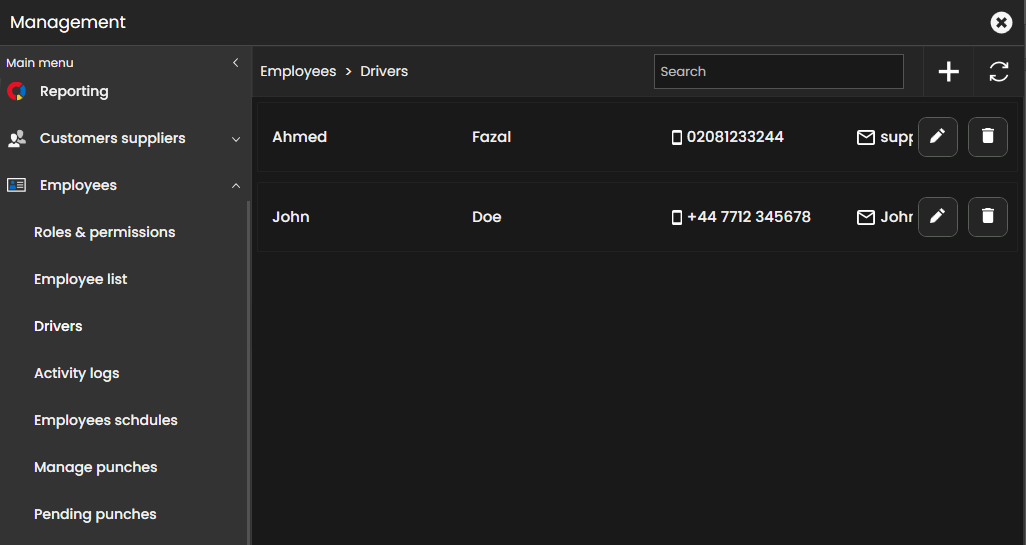
Task: Open Manage punches page
Action: tap(95, 467)
